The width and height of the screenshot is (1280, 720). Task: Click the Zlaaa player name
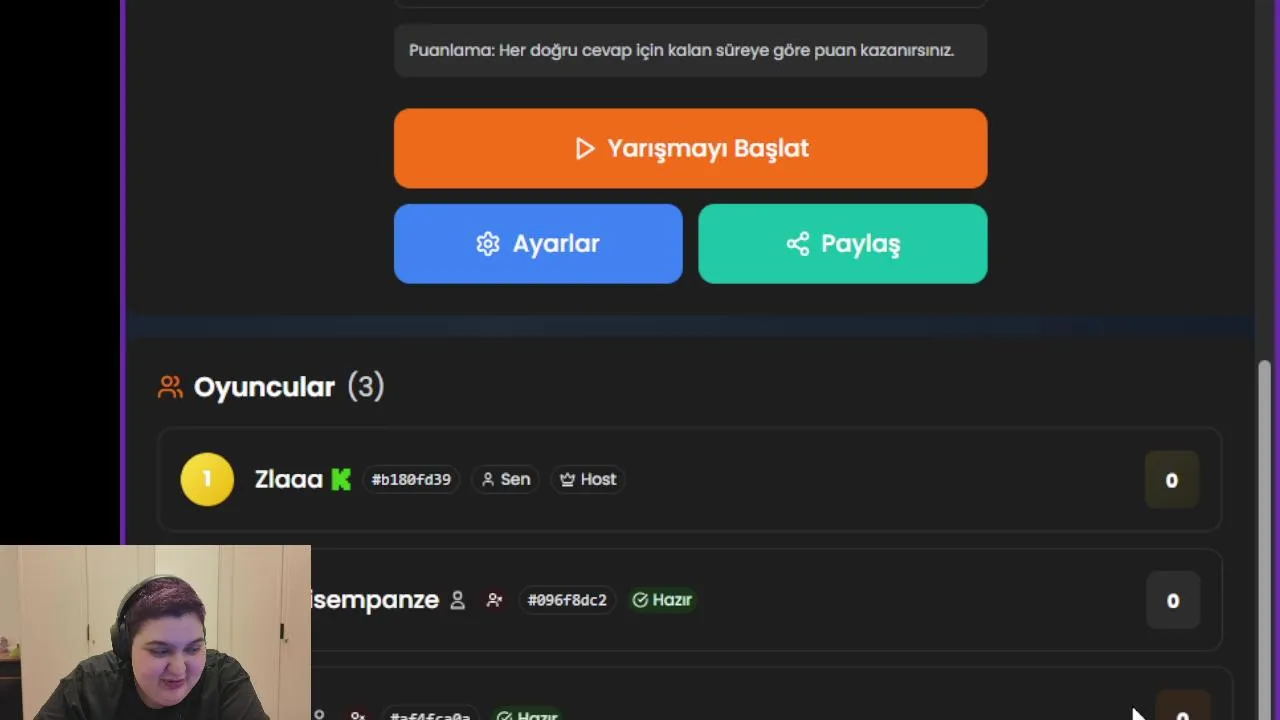pyautogui.click(x=289, y=479)
